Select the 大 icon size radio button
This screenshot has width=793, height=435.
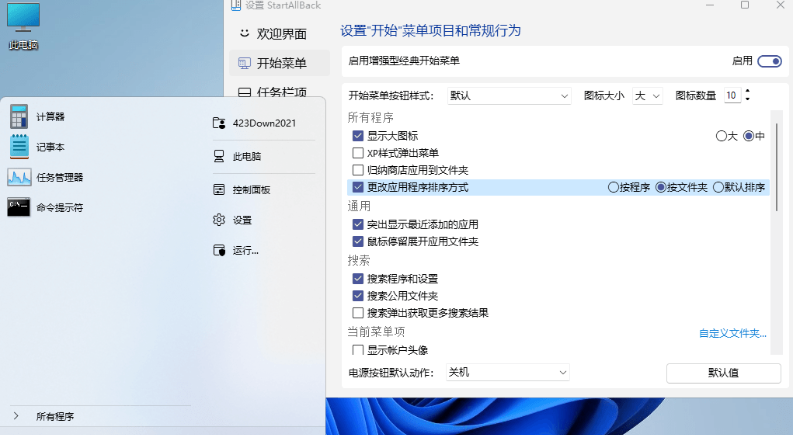point(721,136)
